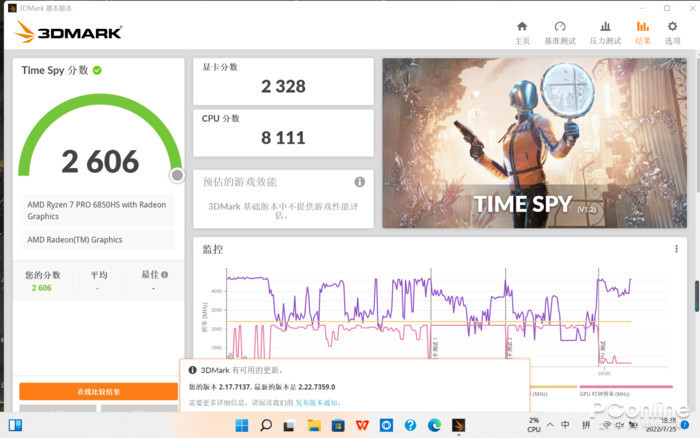Open Task View on the taskbar
The height and width of the screenshot is (438, 700).
(x=289, y=426)
